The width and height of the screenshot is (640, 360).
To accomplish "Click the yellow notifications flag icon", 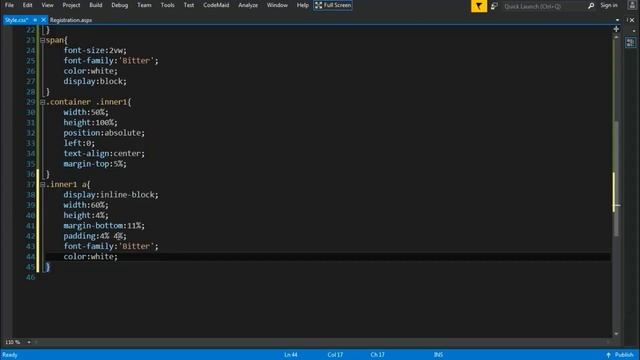I will click(479, 6).
